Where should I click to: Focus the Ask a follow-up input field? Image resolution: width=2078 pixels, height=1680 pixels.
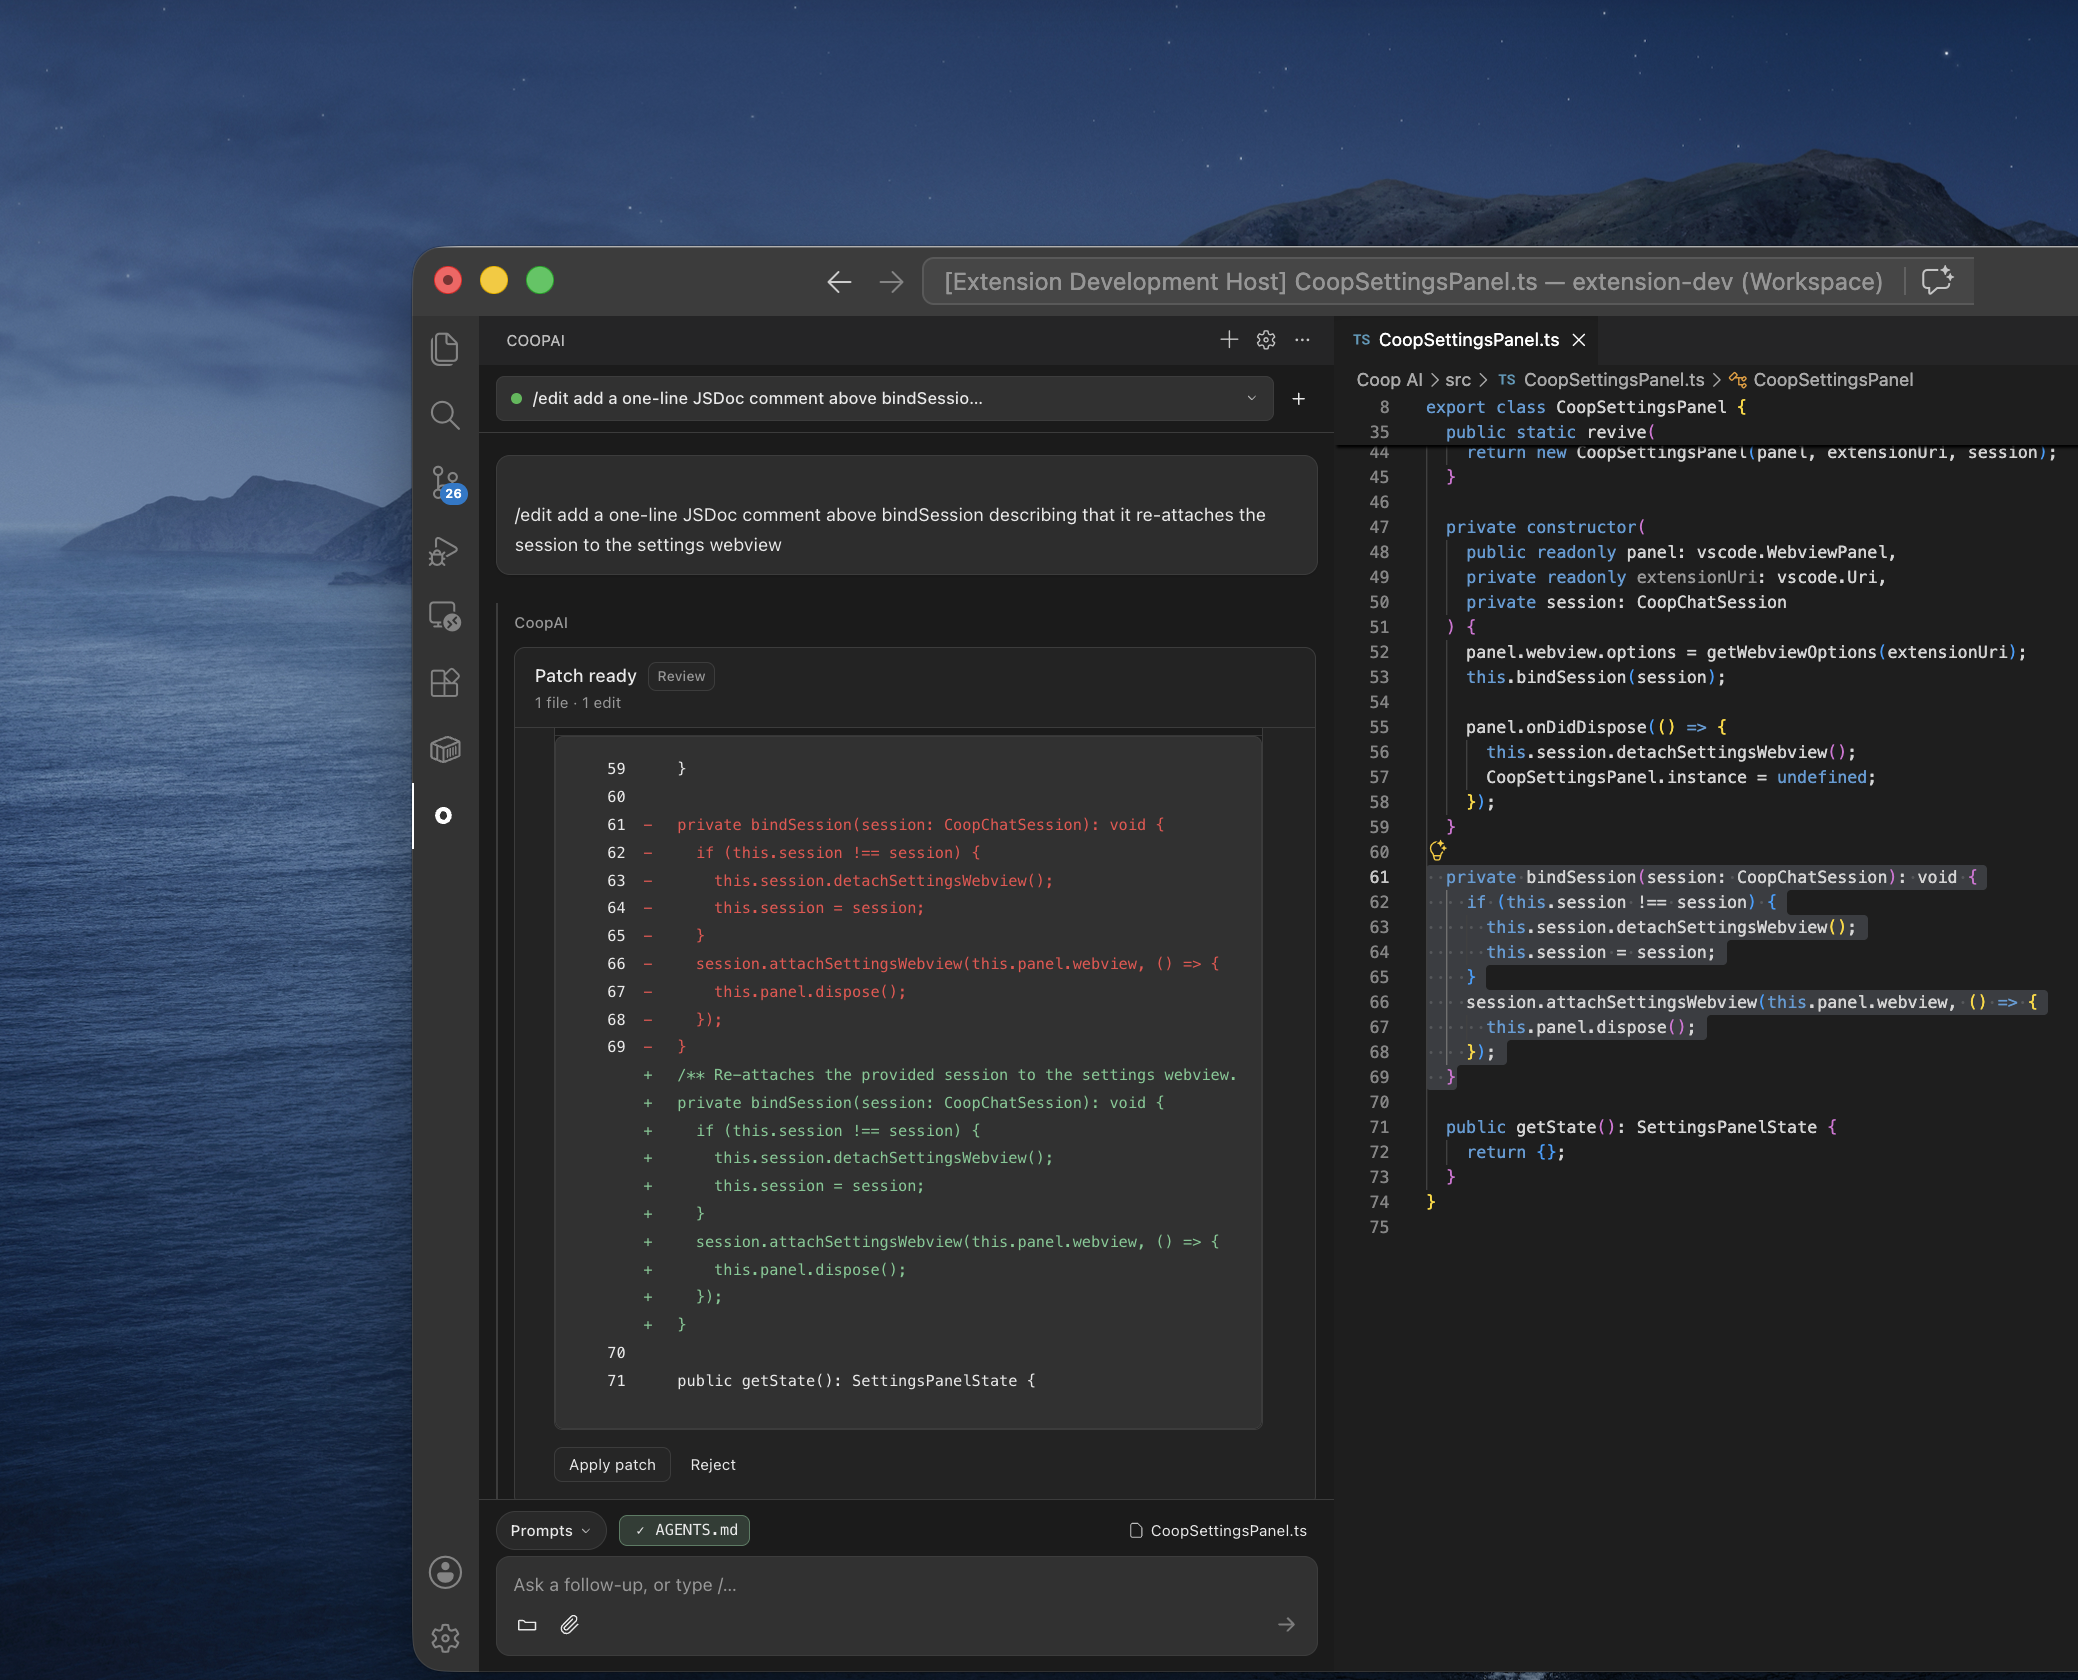[906, 1585]
